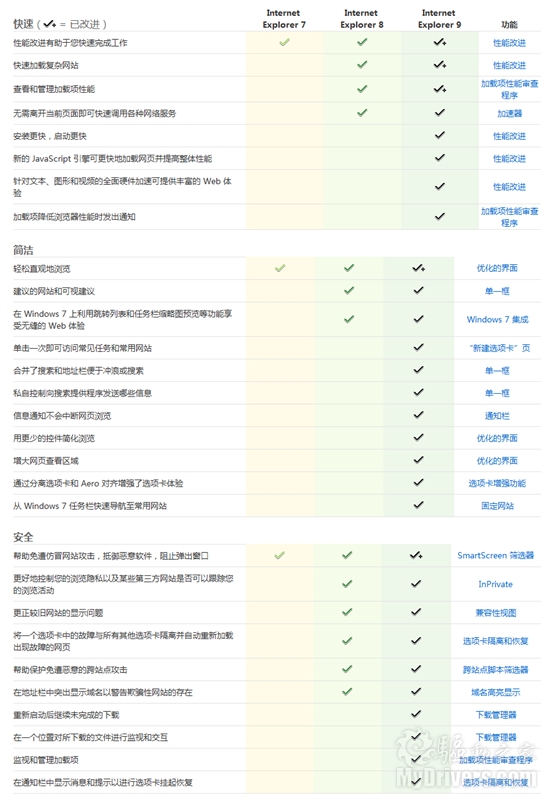
Task: Click the IE8 checkmark in 快速加载复杂网站 row
Action: pyautogui.click(x=362, y=64)
